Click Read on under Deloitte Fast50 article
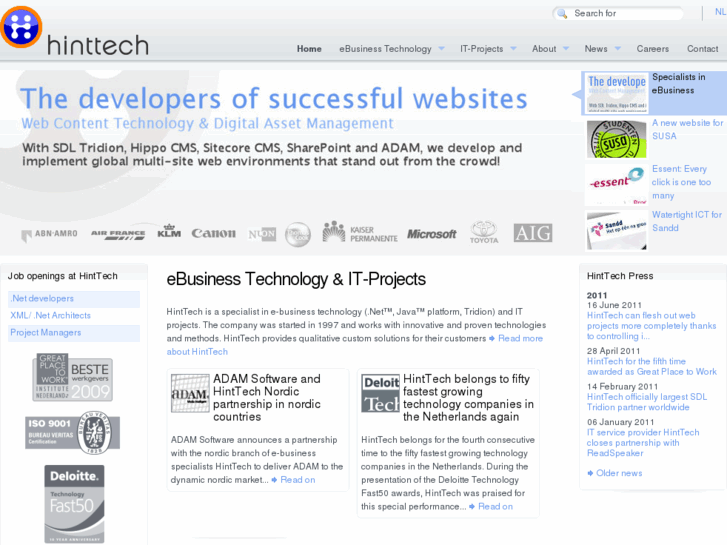 pos(495,507)
